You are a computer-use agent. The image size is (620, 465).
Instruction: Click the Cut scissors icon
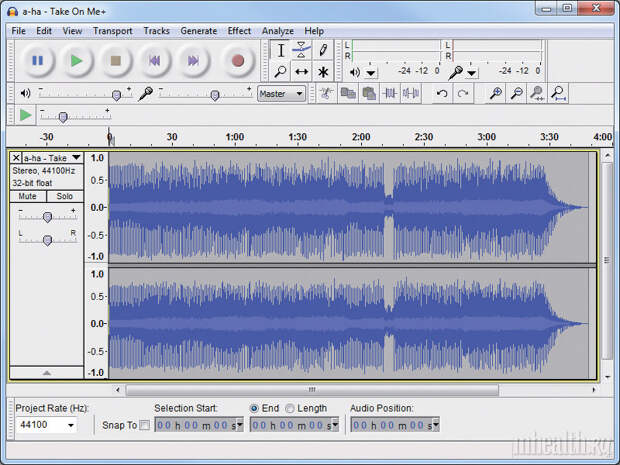[326, 93]
